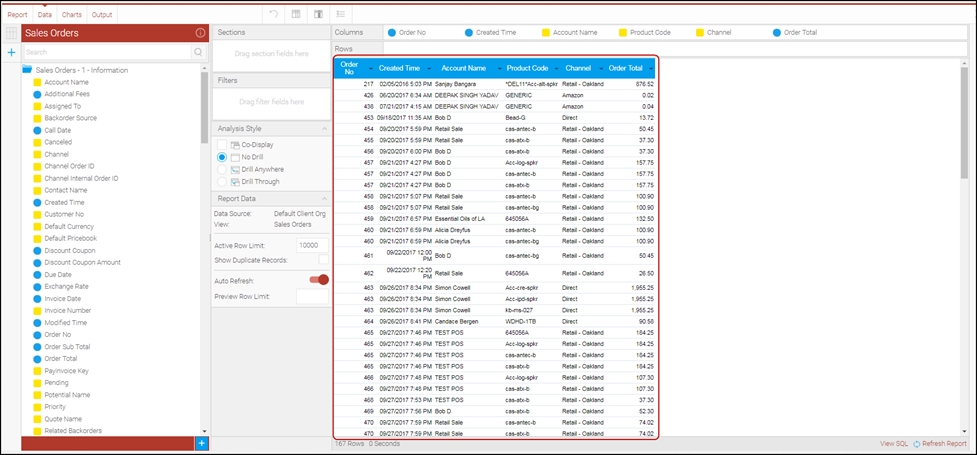Viewport: 977px width, 455px height.
Task: Toggle the Auto Refresh switch
Action: [319, 280]
